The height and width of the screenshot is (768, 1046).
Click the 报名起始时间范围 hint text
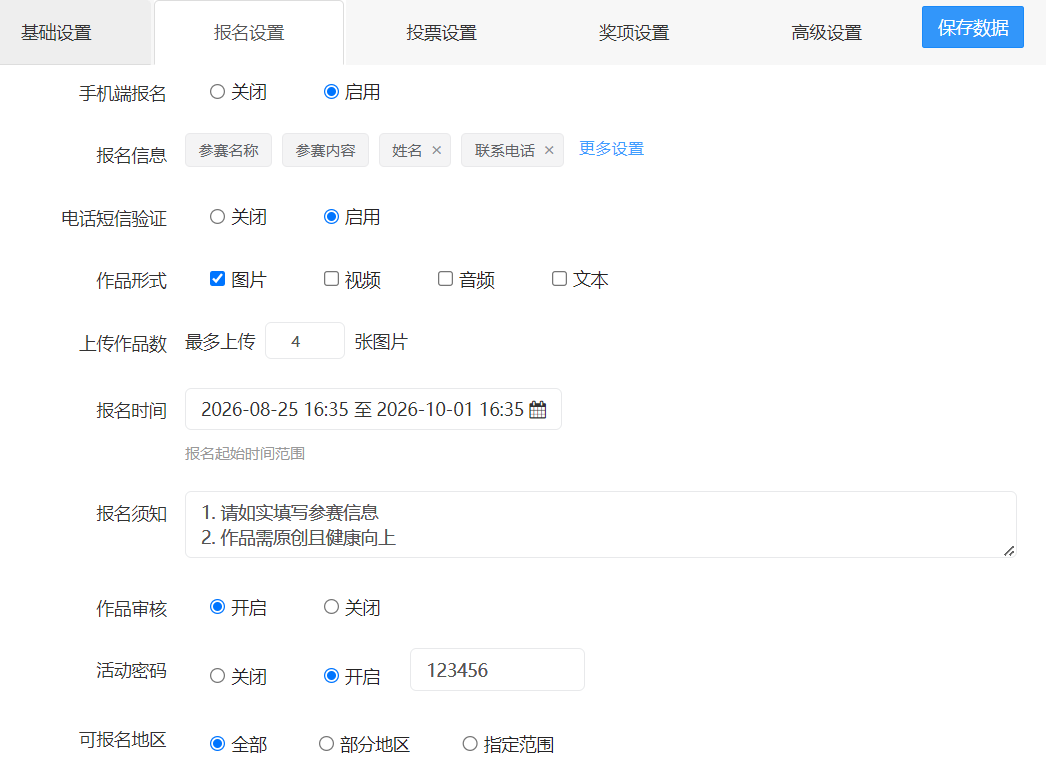coord(245,454)
